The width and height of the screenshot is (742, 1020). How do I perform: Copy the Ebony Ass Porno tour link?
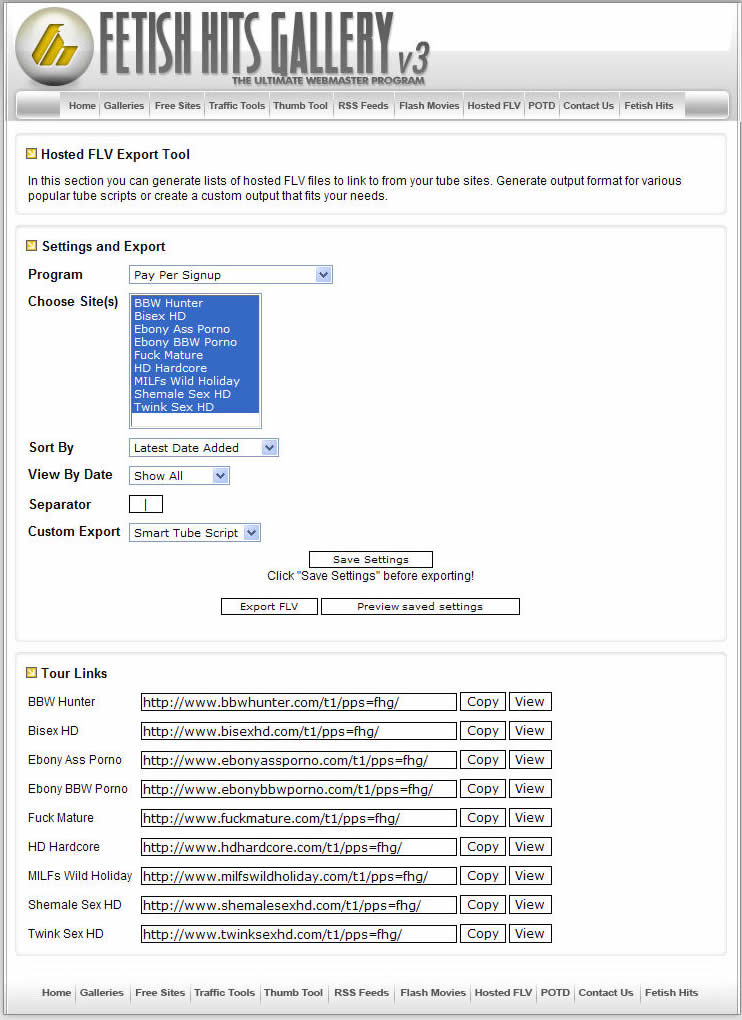483,760
